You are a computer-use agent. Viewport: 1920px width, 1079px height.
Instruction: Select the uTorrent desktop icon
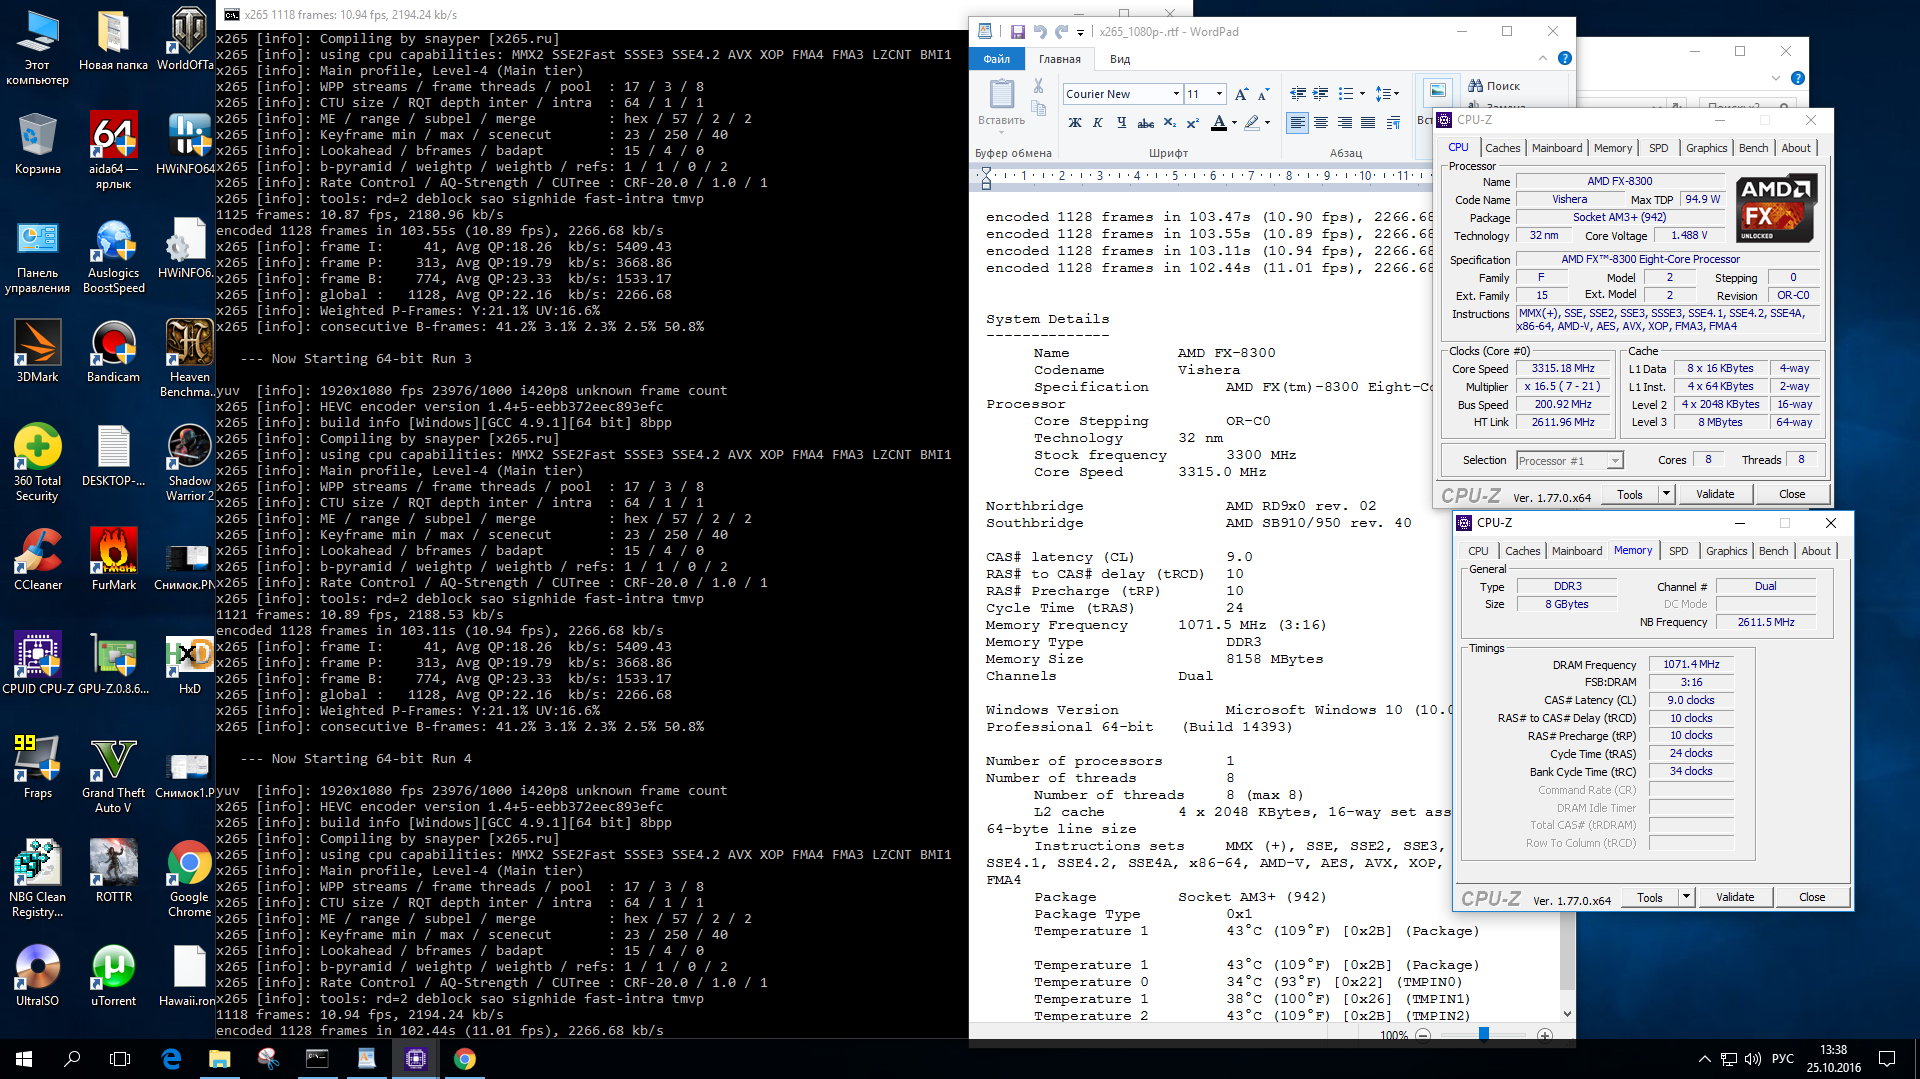[114, 976]
